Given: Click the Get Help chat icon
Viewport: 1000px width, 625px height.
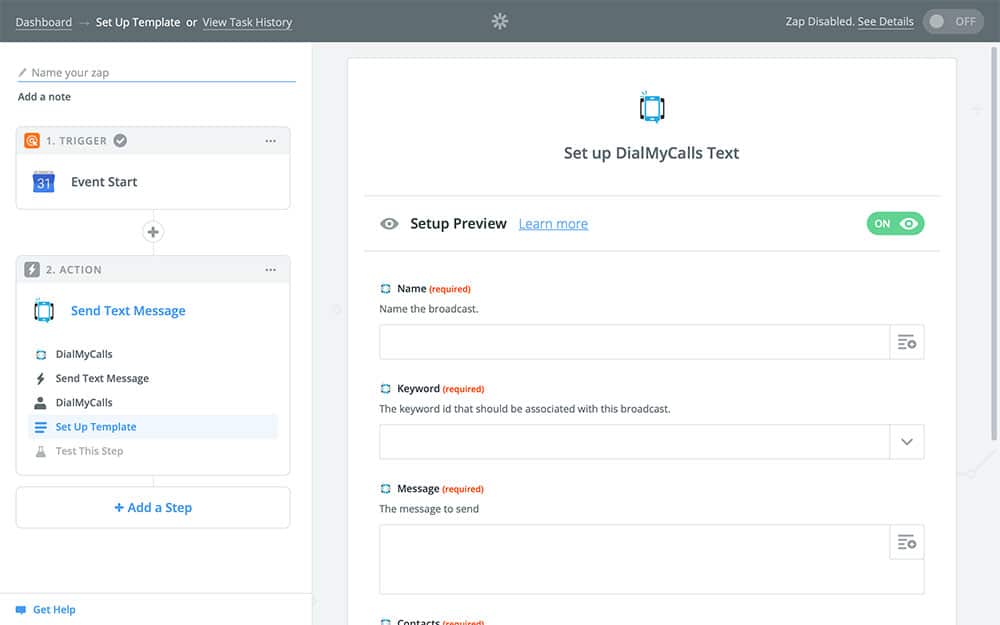Looking at the screenshot, I should [21, 610].
